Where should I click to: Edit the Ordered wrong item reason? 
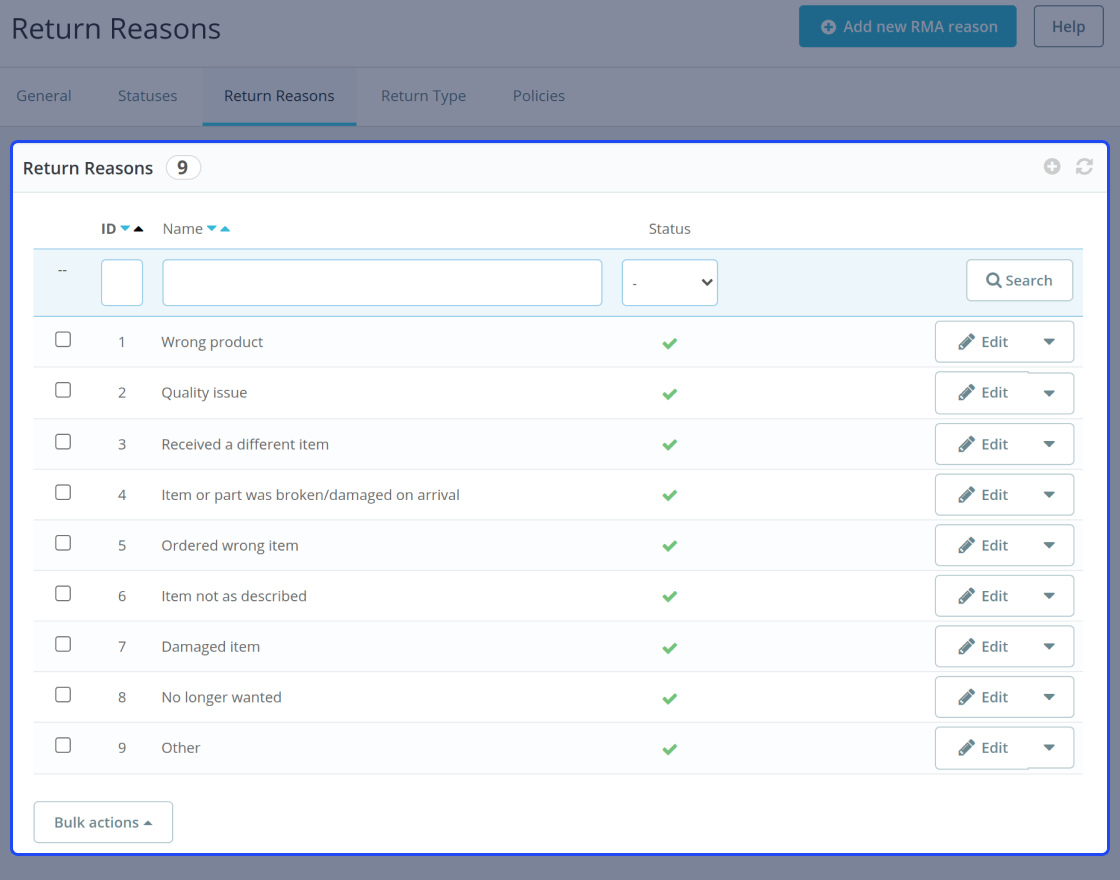983,545
